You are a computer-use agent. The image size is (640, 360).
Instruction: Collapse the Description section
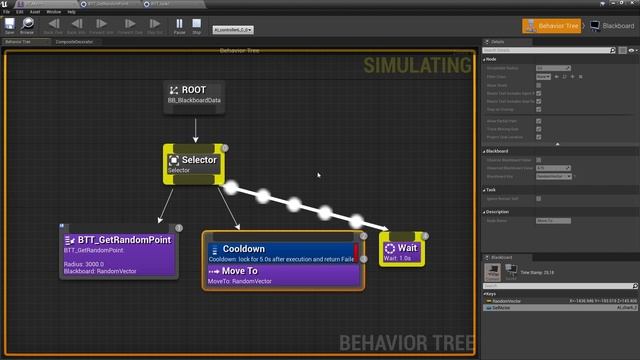(x=484, y=212)
